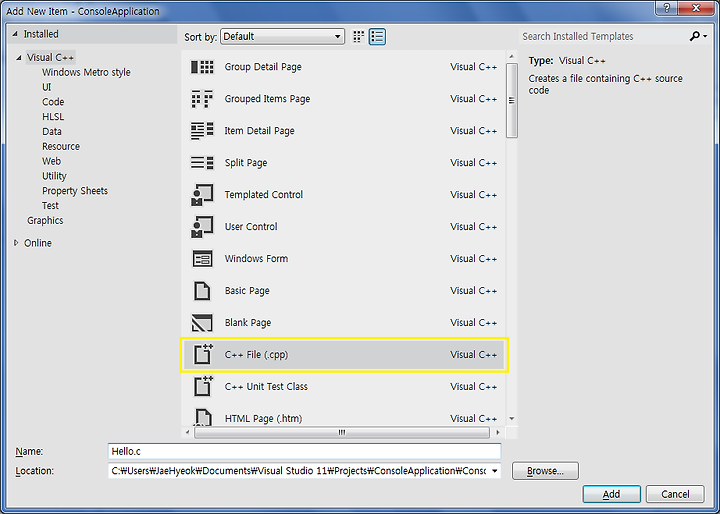
Task: Click the Browse... button
Action: point(546,471)
